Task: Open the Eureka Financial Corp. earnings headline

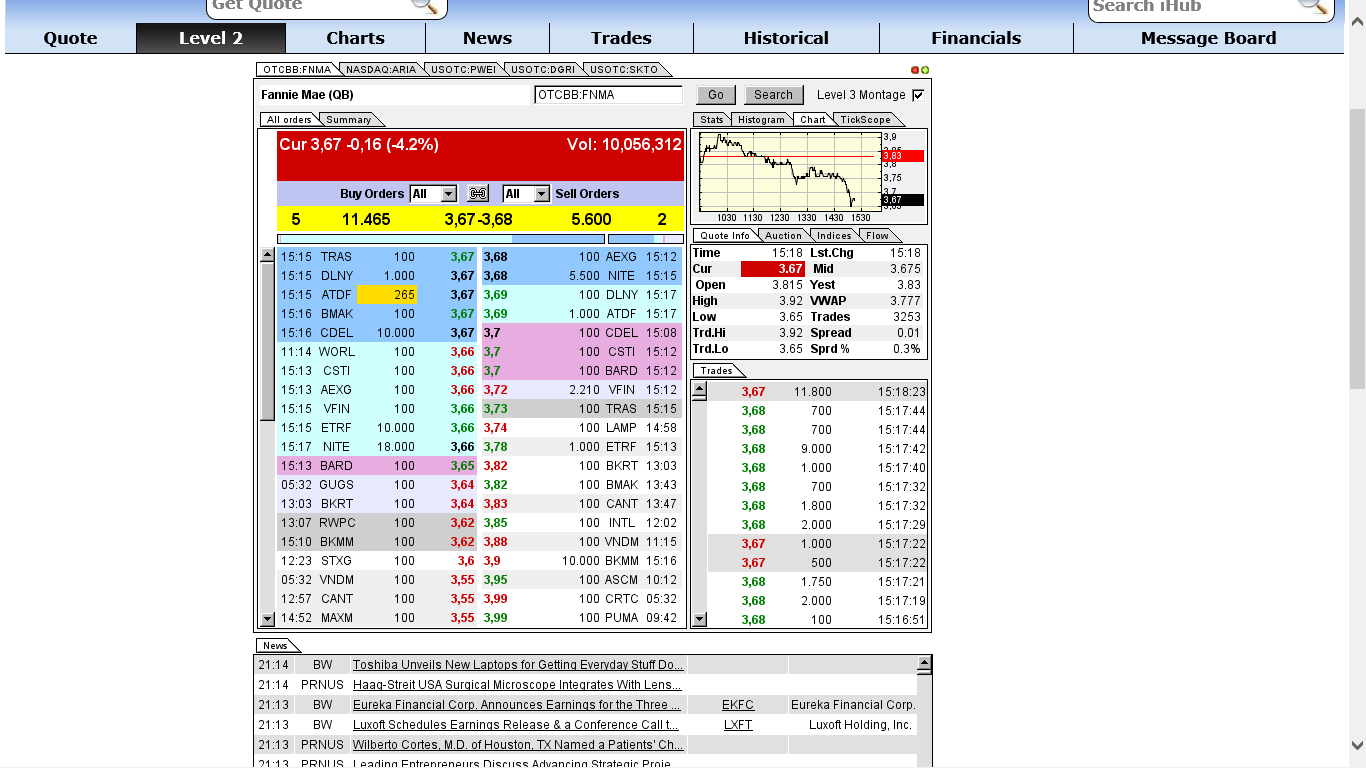Action: click(517, 705)
